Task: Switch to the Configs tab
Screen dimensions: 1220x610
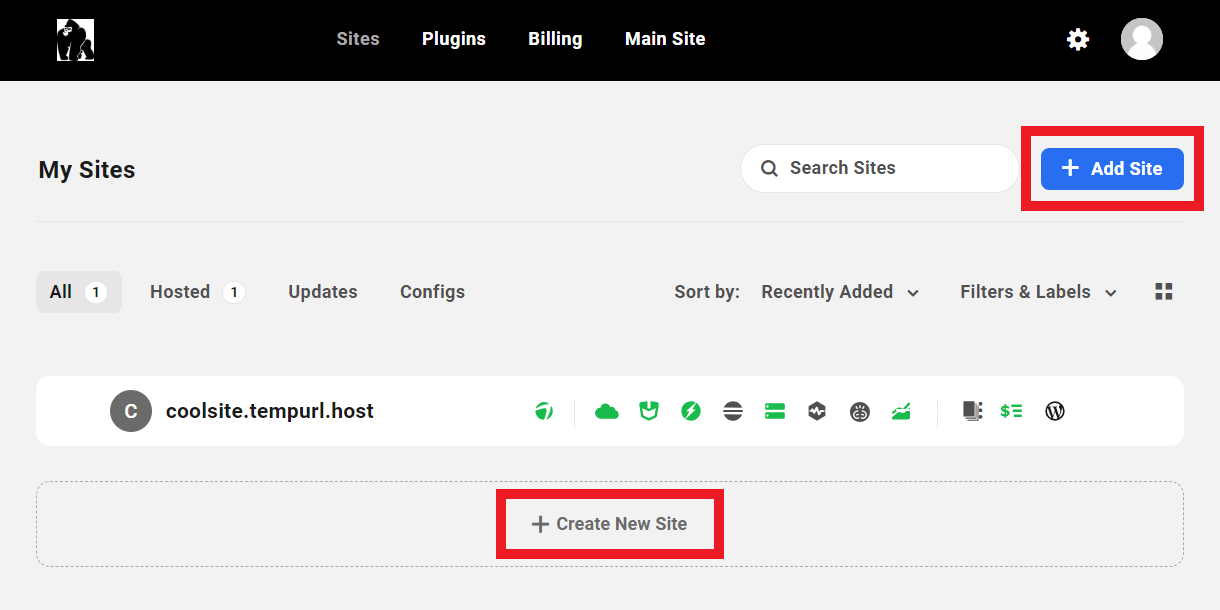Action: [432, 292]
